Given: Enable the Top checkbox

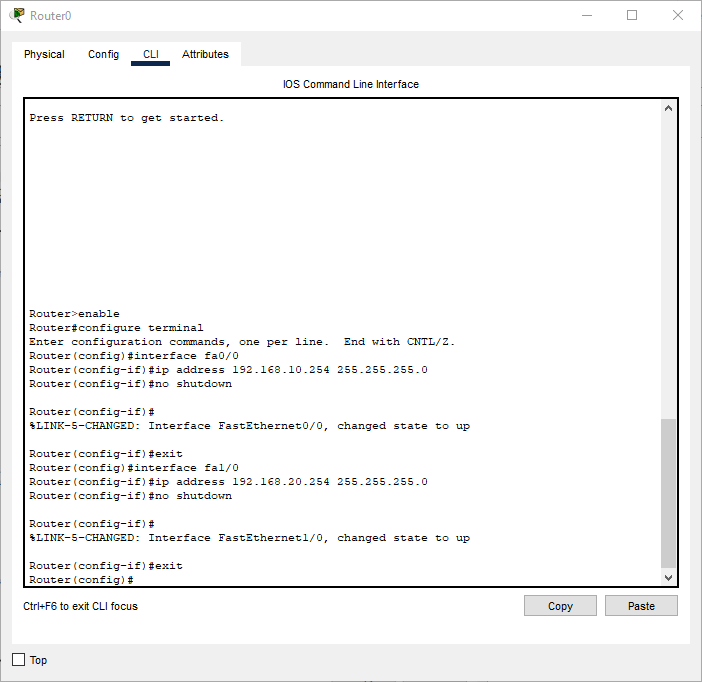Looking at the screenshot, I should (x=18, y=660).
